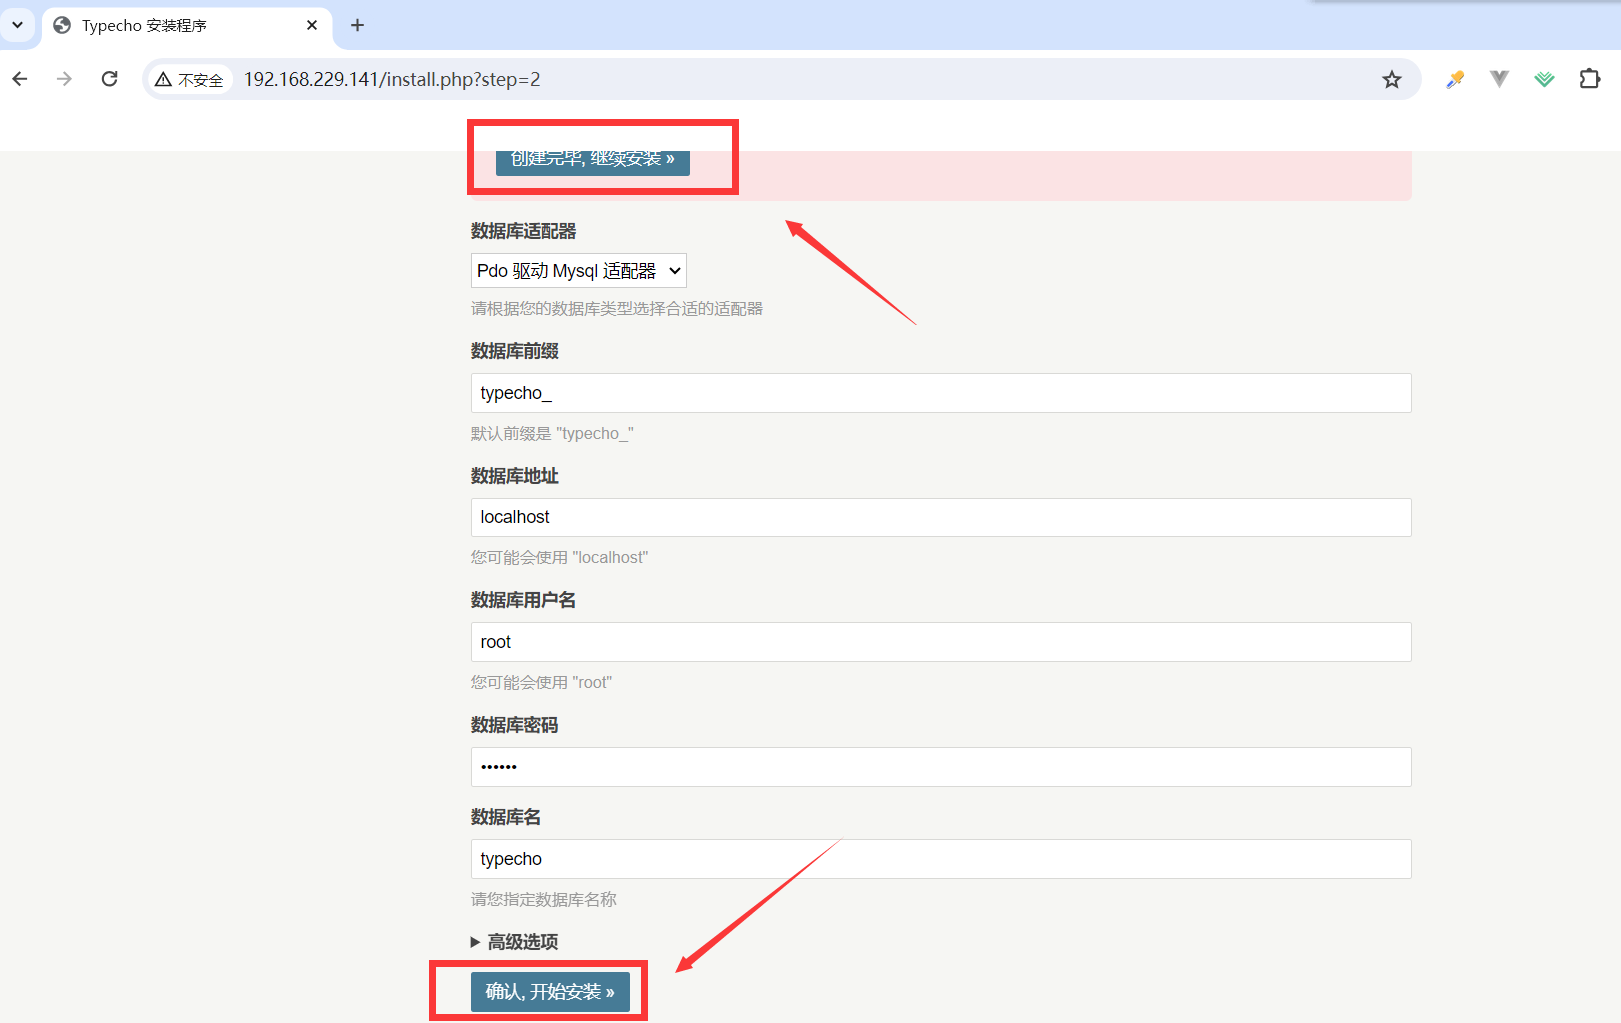Image resolution: width=1621 pixels, height=1023 pixels.
Task: Click 确认, 开始安装 button
Action: pos(550,992)
